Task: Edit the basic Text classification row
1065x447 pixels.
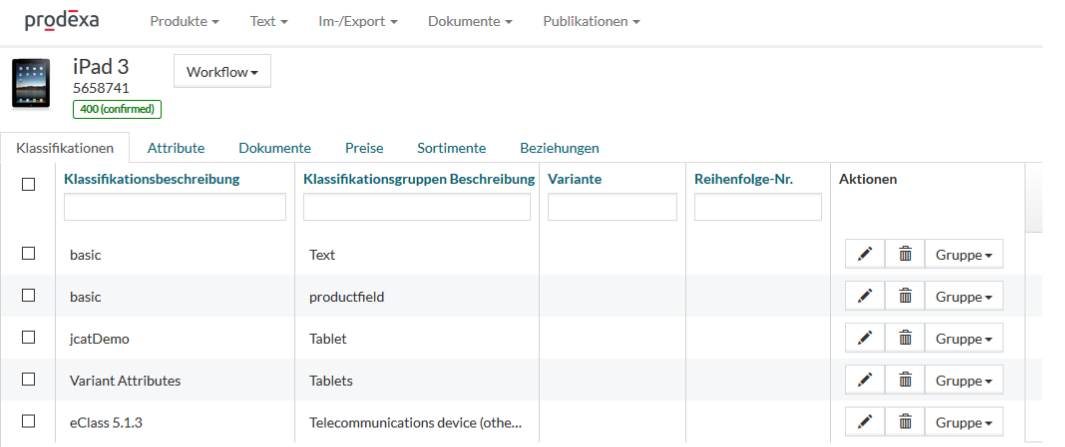Action: pyautogui.click(x=865, y=255)
